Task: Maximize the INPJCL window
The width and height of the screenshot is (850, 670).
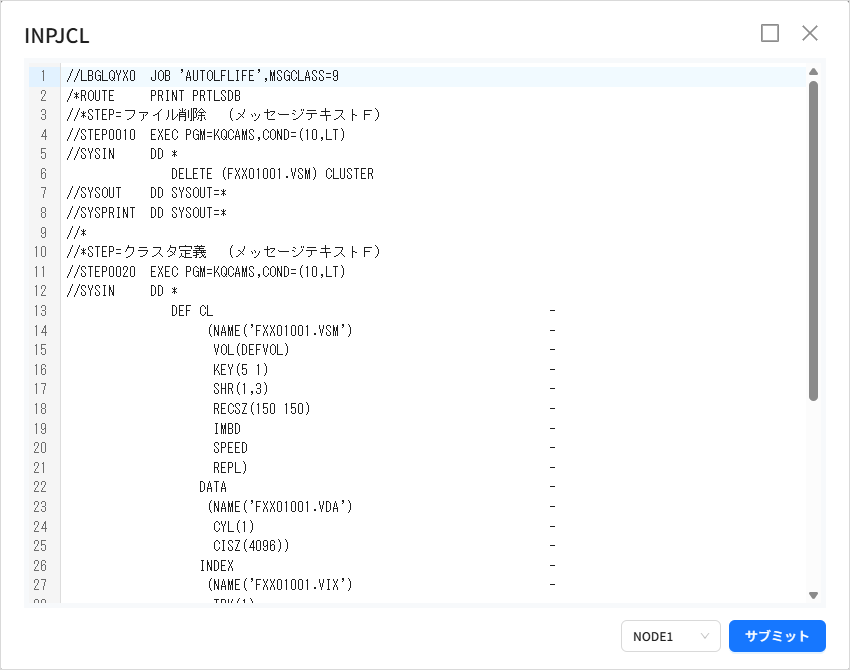Action: click(x=770, y=33)
